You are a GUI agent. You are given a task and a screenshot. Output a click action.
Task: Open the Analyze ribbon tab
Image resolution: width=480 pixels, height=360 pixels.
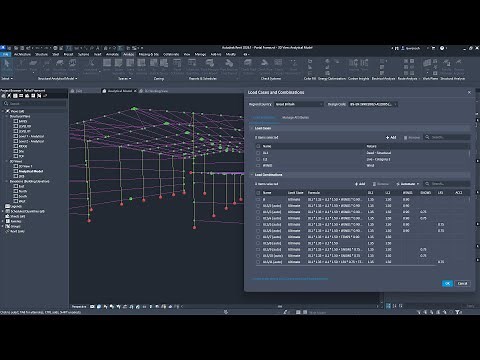click(129, 54)
